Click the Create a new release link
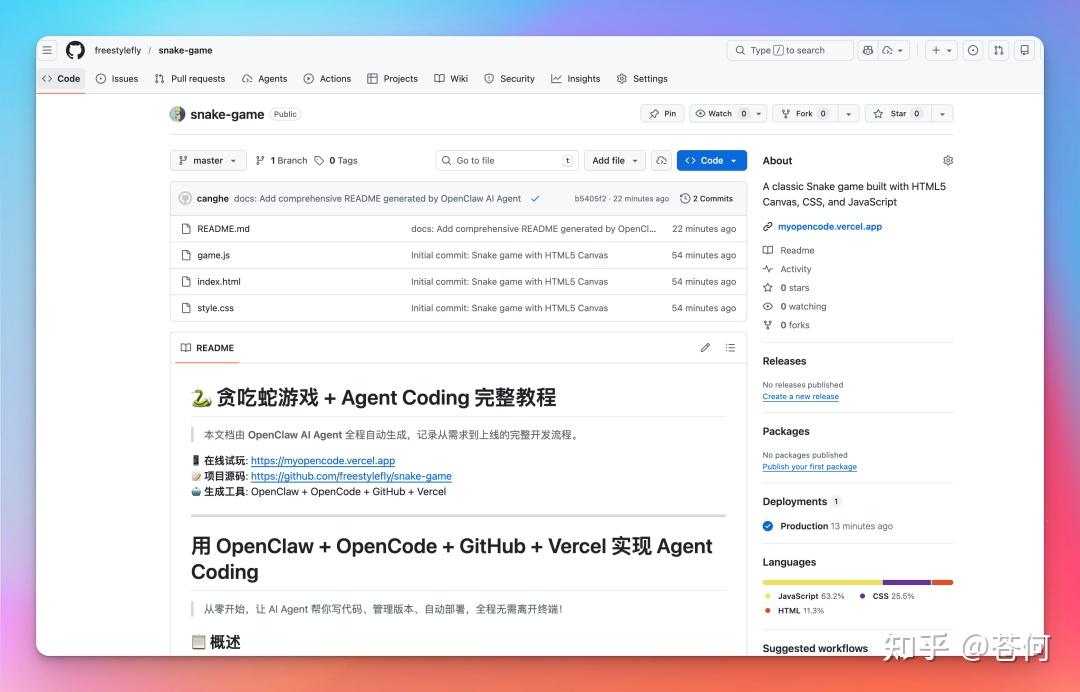Viewport: 1080px width, 692px height. click(800, 396)
